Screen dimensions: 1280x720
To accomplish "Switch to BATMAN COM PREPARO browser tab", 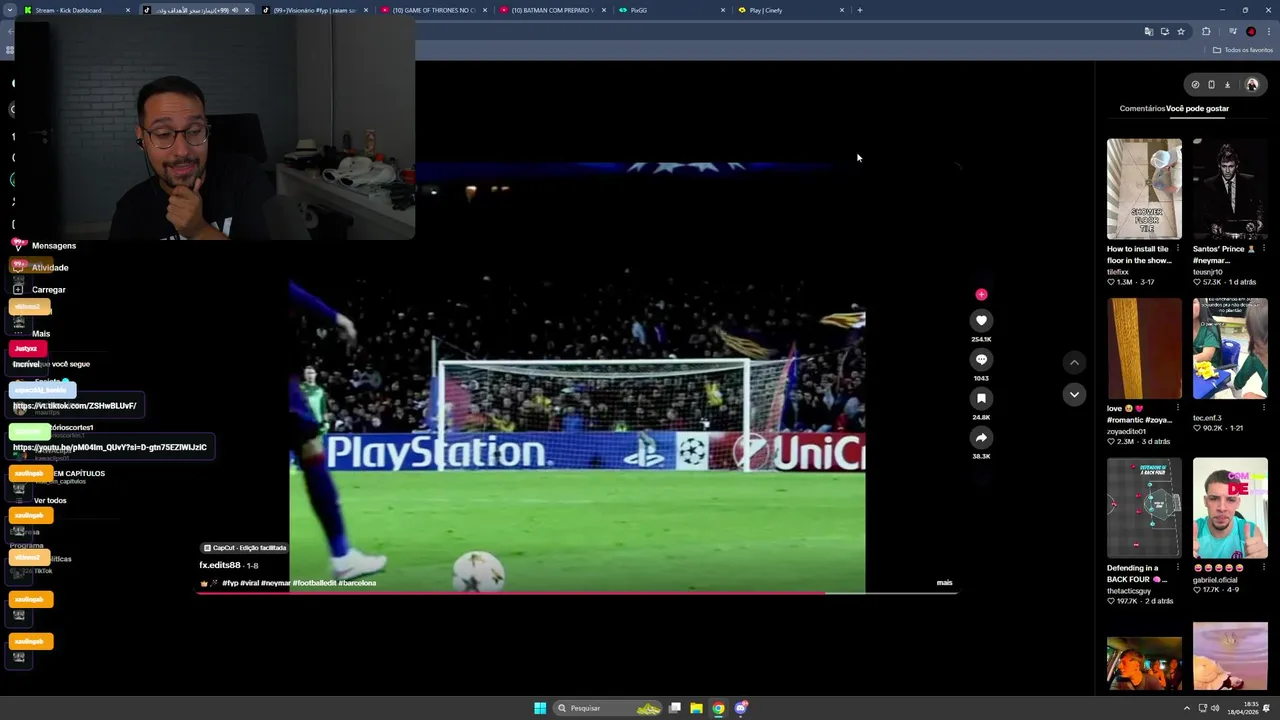I will tap(553, 10).
